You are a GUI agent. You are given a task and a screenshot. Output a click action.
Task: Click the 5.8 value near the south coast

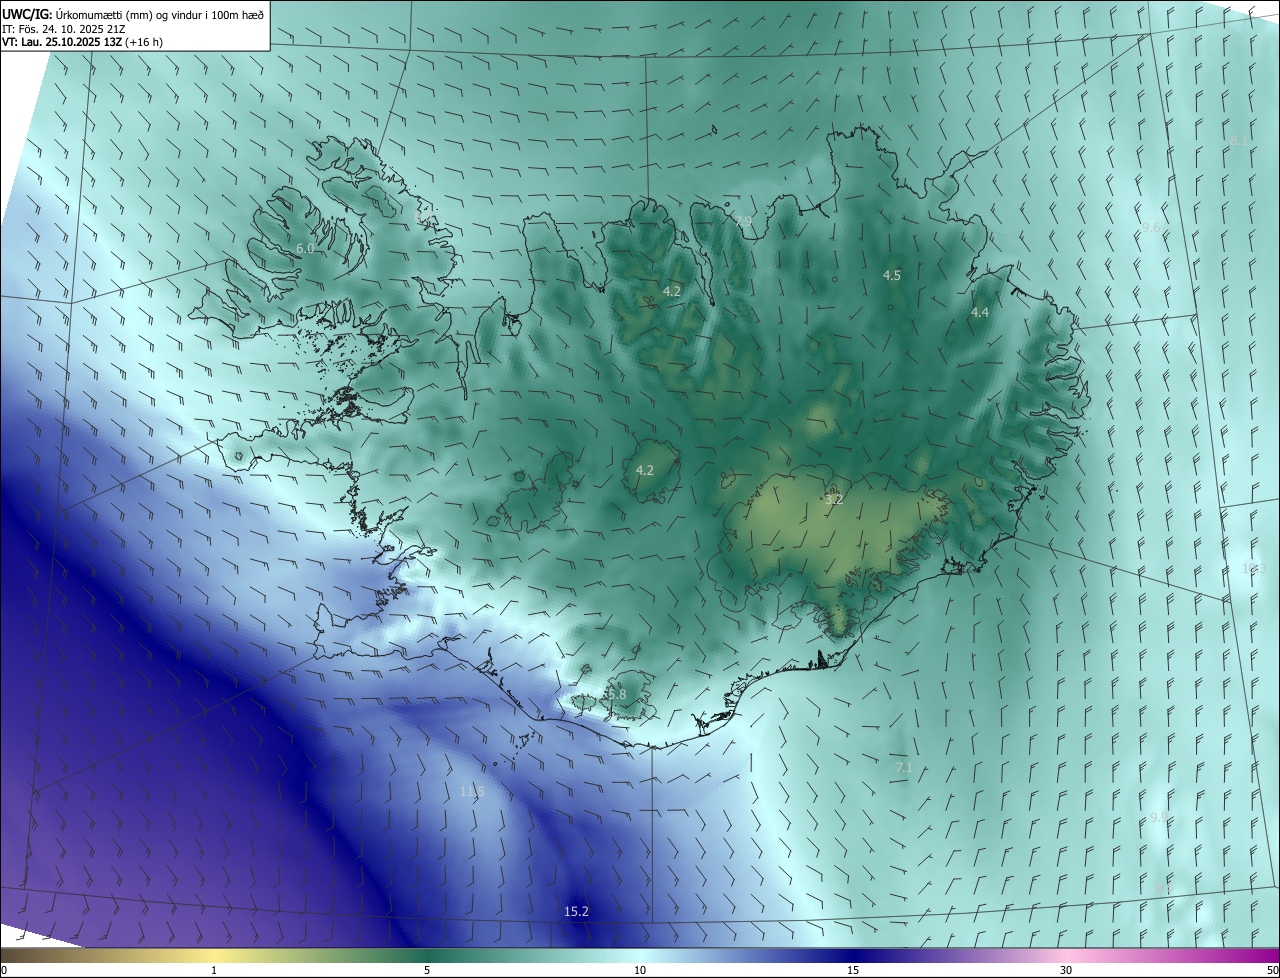[616, 694]
